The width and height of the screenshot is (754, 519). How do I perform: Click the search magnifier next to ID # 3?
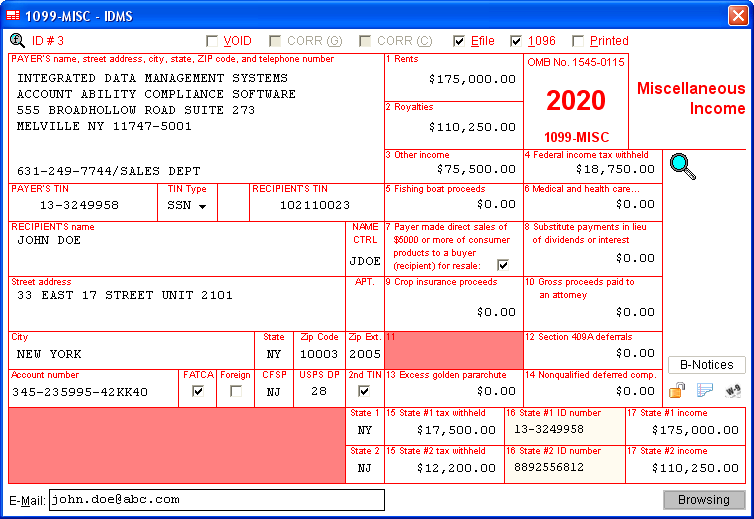pyautogui.click(x=17, y=40)
